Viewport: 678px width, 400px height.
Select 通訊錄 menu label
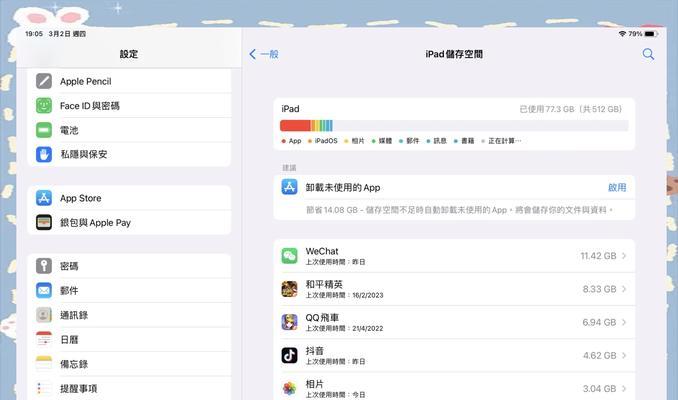tap(74, 315)
